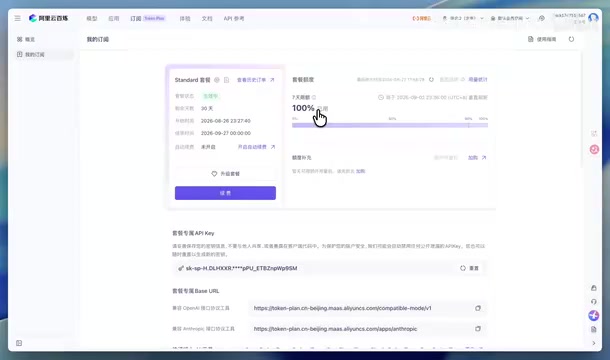Screen dimensions: 610x360
Task: Click the masked sk-sp API key text
Action: point(242,268)
